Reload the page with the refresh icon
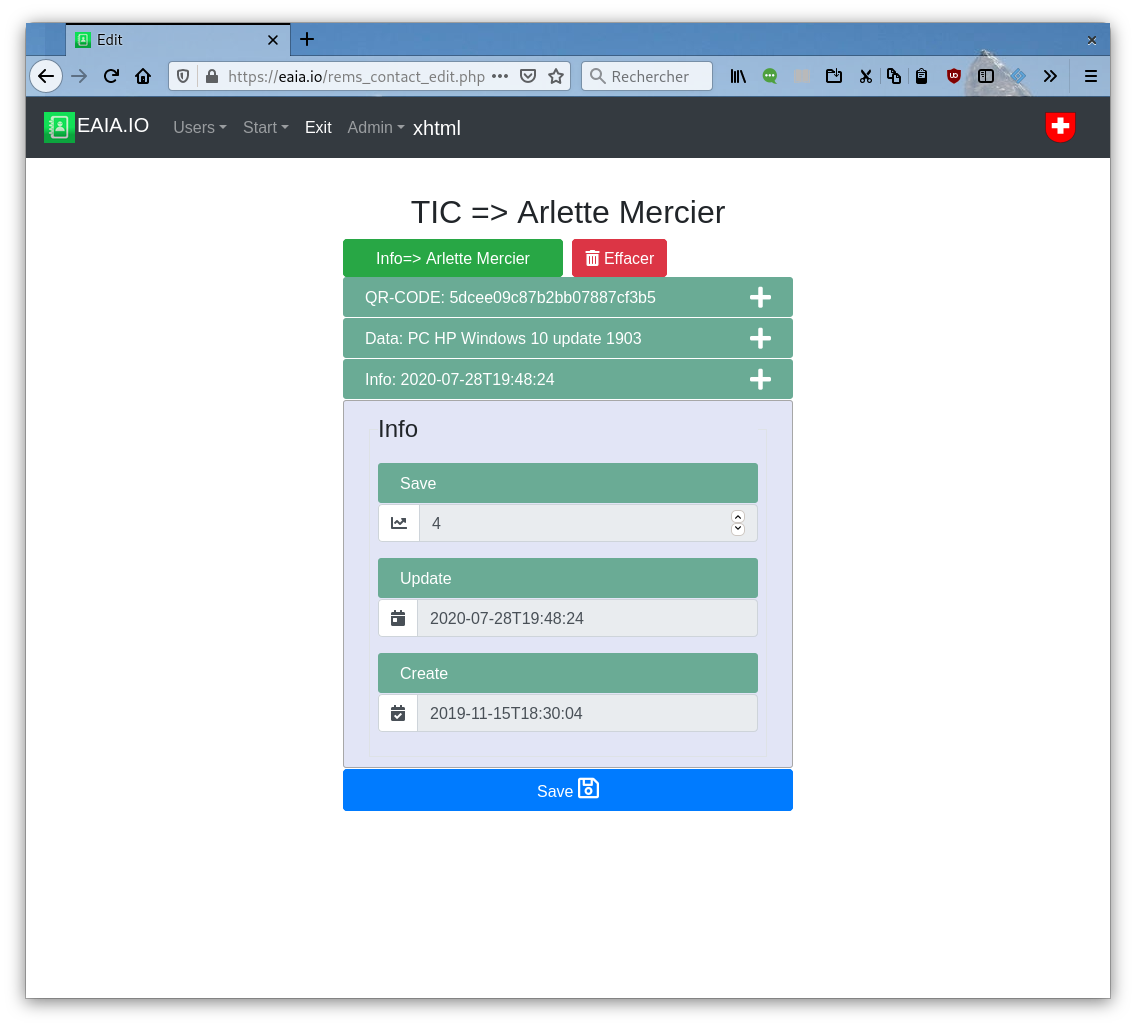The height and width of the screenshot is (1027, 1136). [x=111, y=76]
